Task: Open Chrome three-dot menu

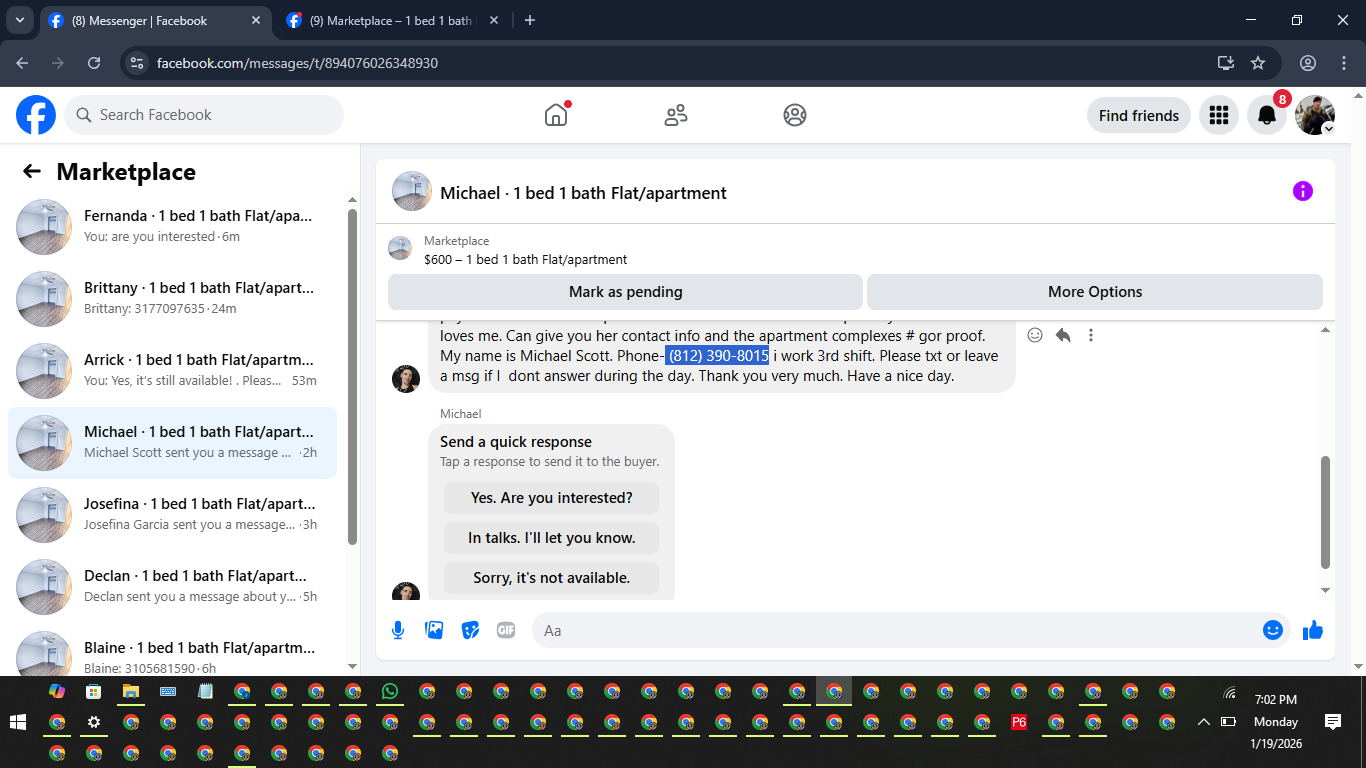Action: click(x=1342, y=63)
